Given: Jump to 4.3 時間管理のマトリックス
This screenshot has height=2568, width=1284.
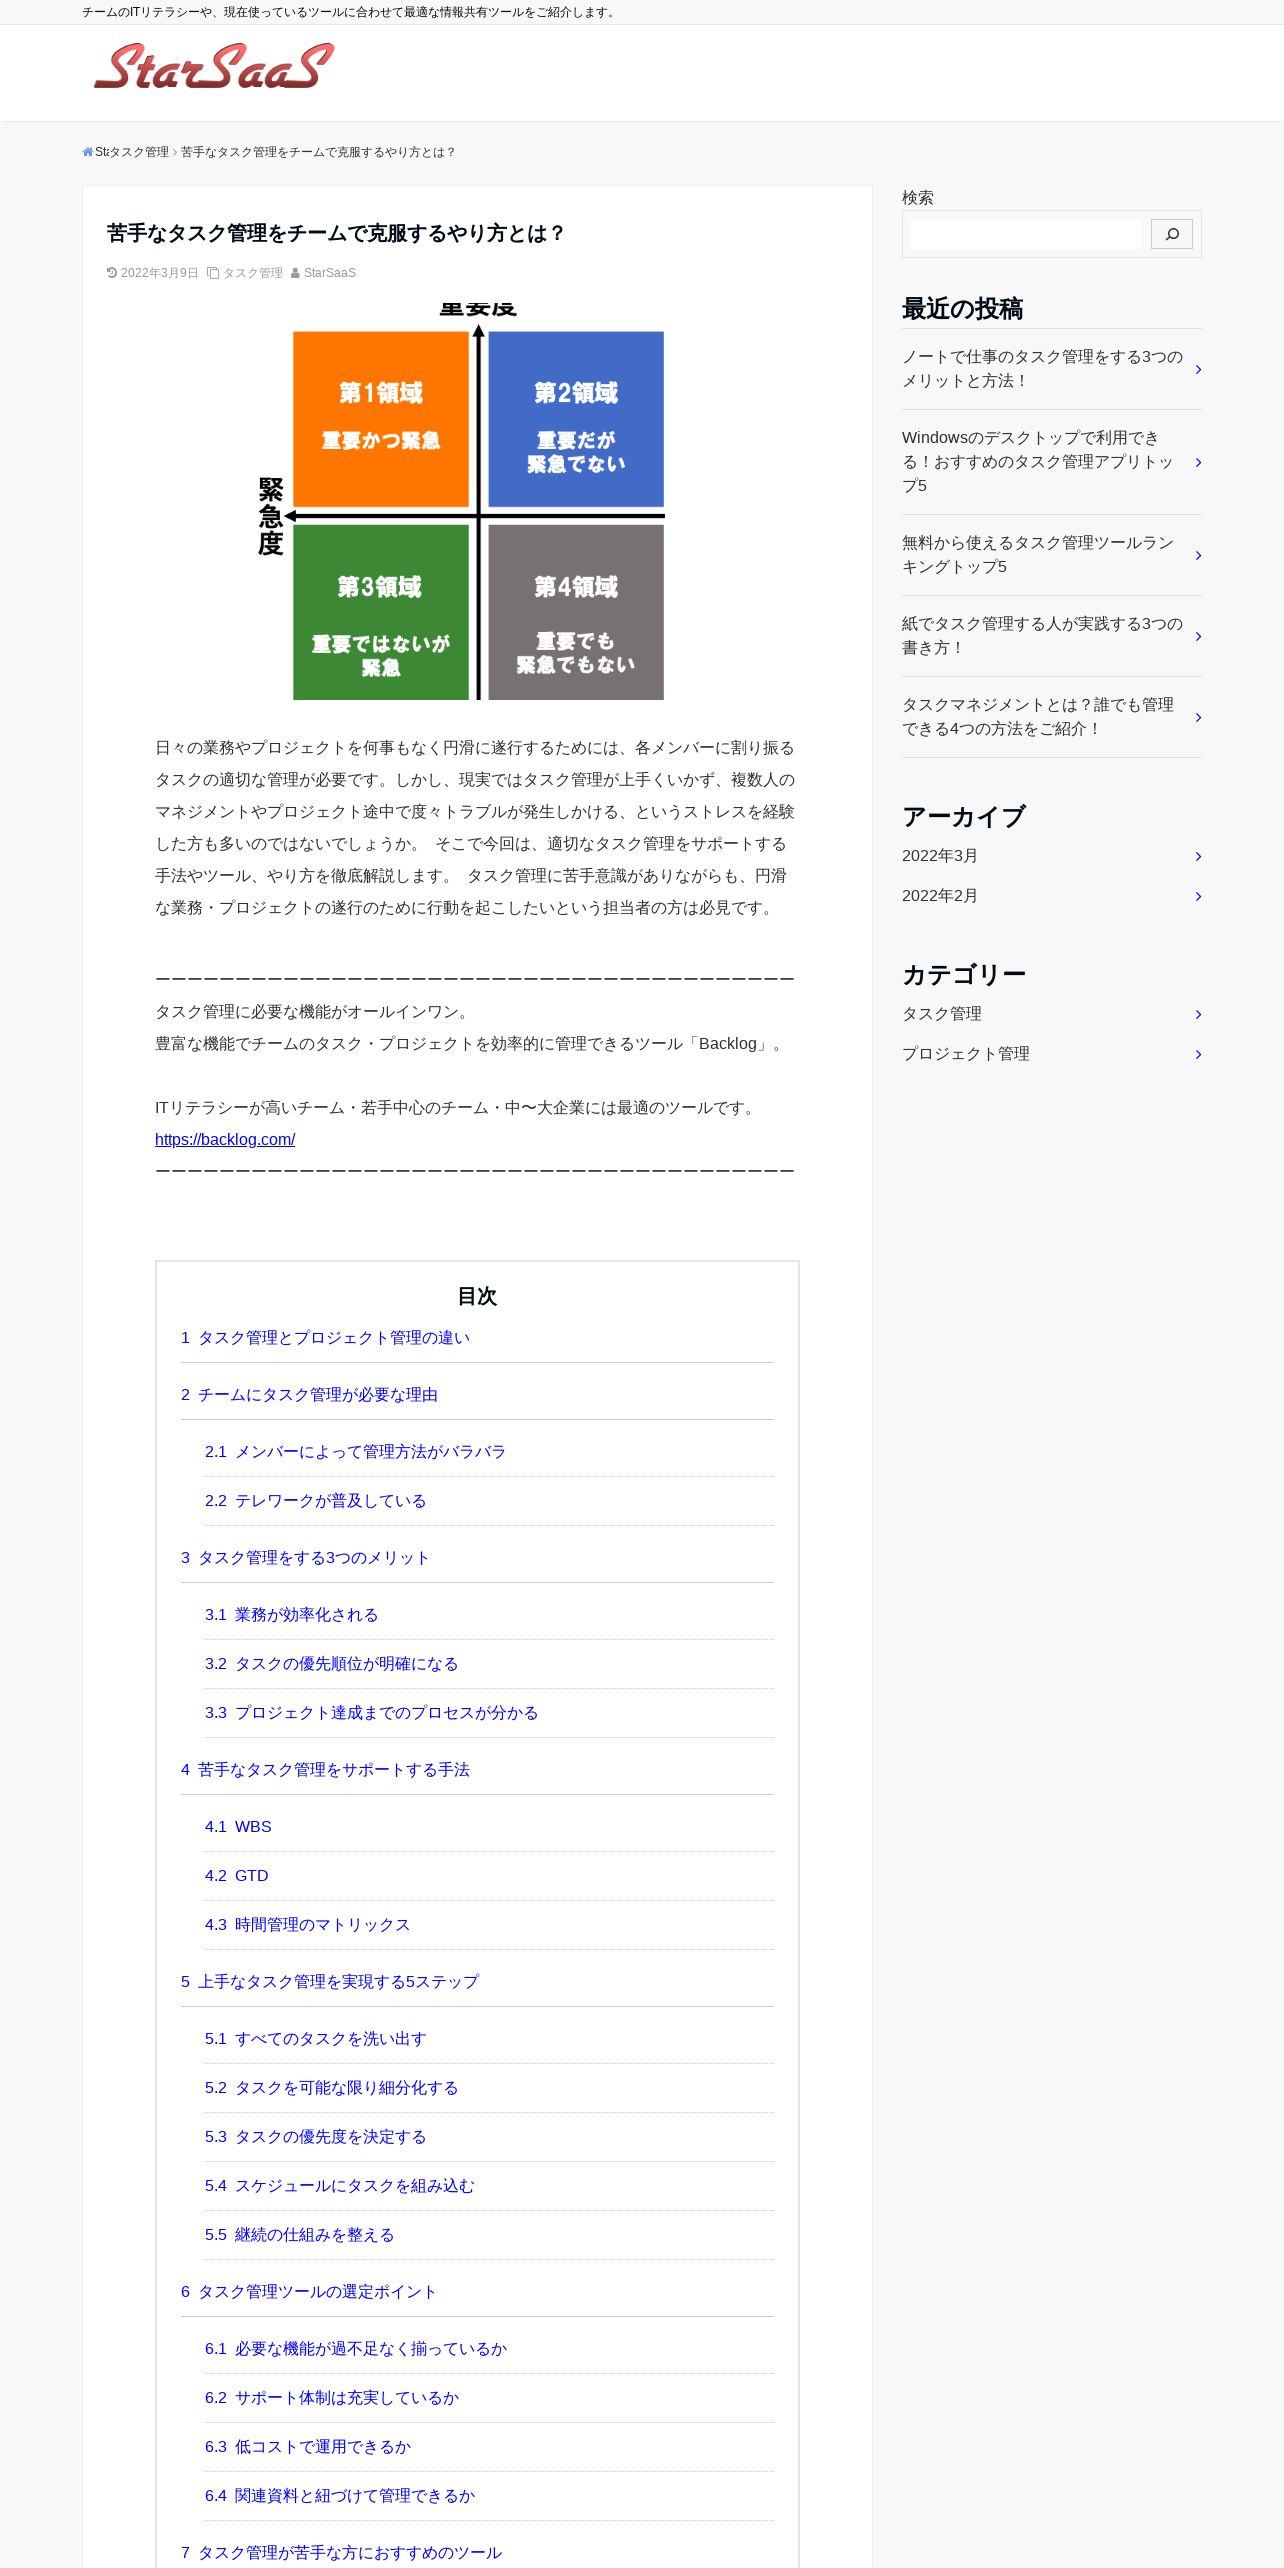Looking at the screenshot, I should pos(307,1925).
